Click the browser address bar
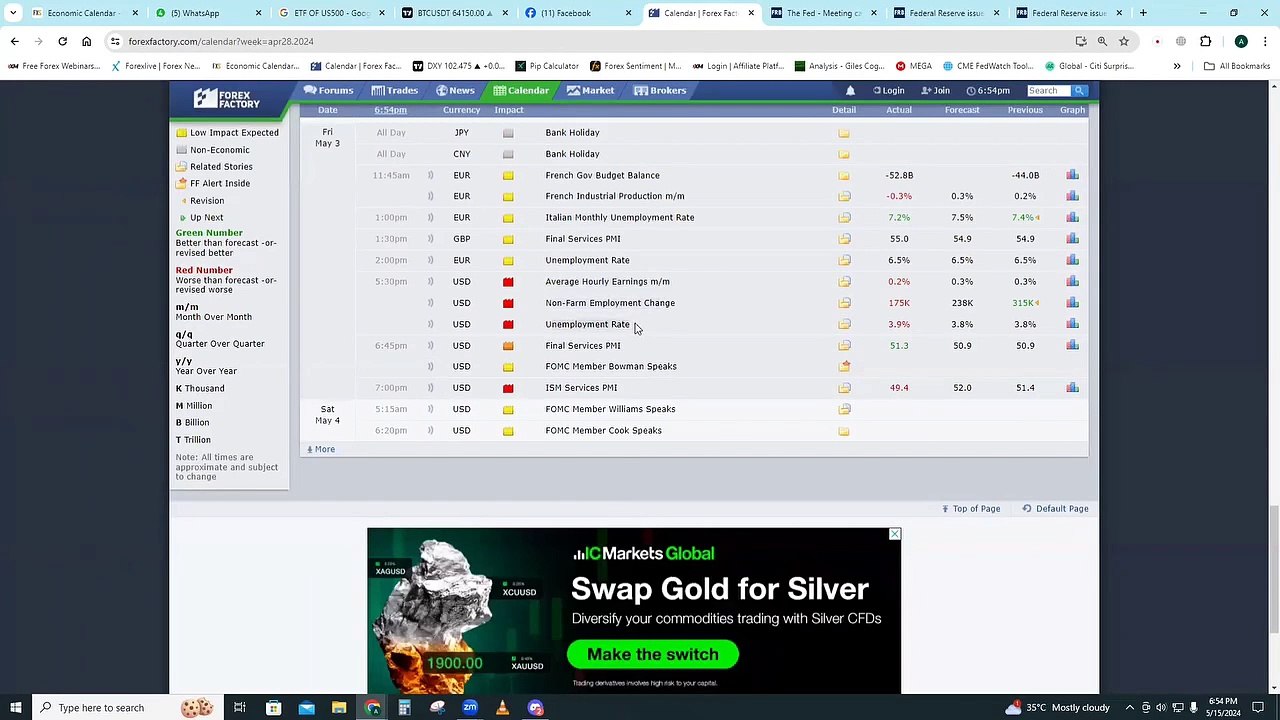The height and width of the screenshot is (720, 1280). [x=590, y=41]
